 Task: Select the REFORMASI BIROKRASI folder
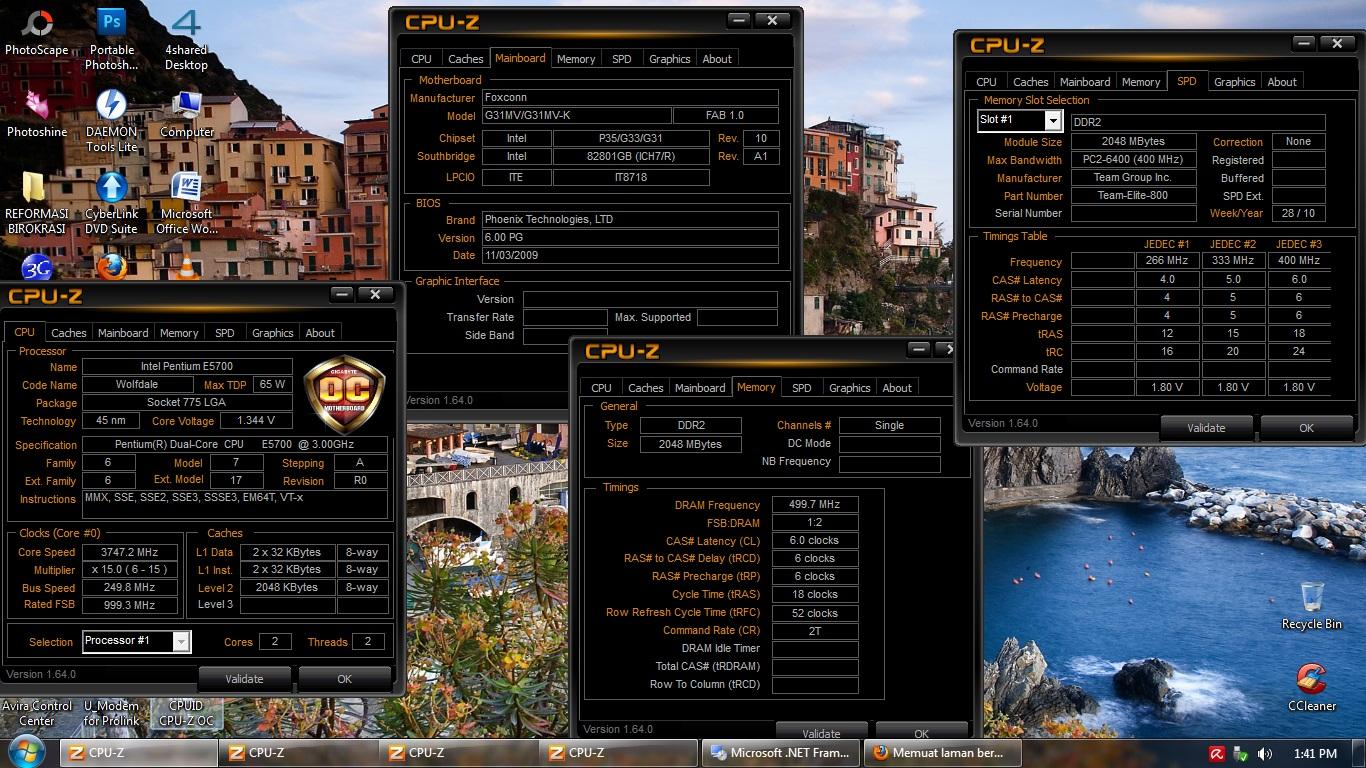tap(36, 203)
